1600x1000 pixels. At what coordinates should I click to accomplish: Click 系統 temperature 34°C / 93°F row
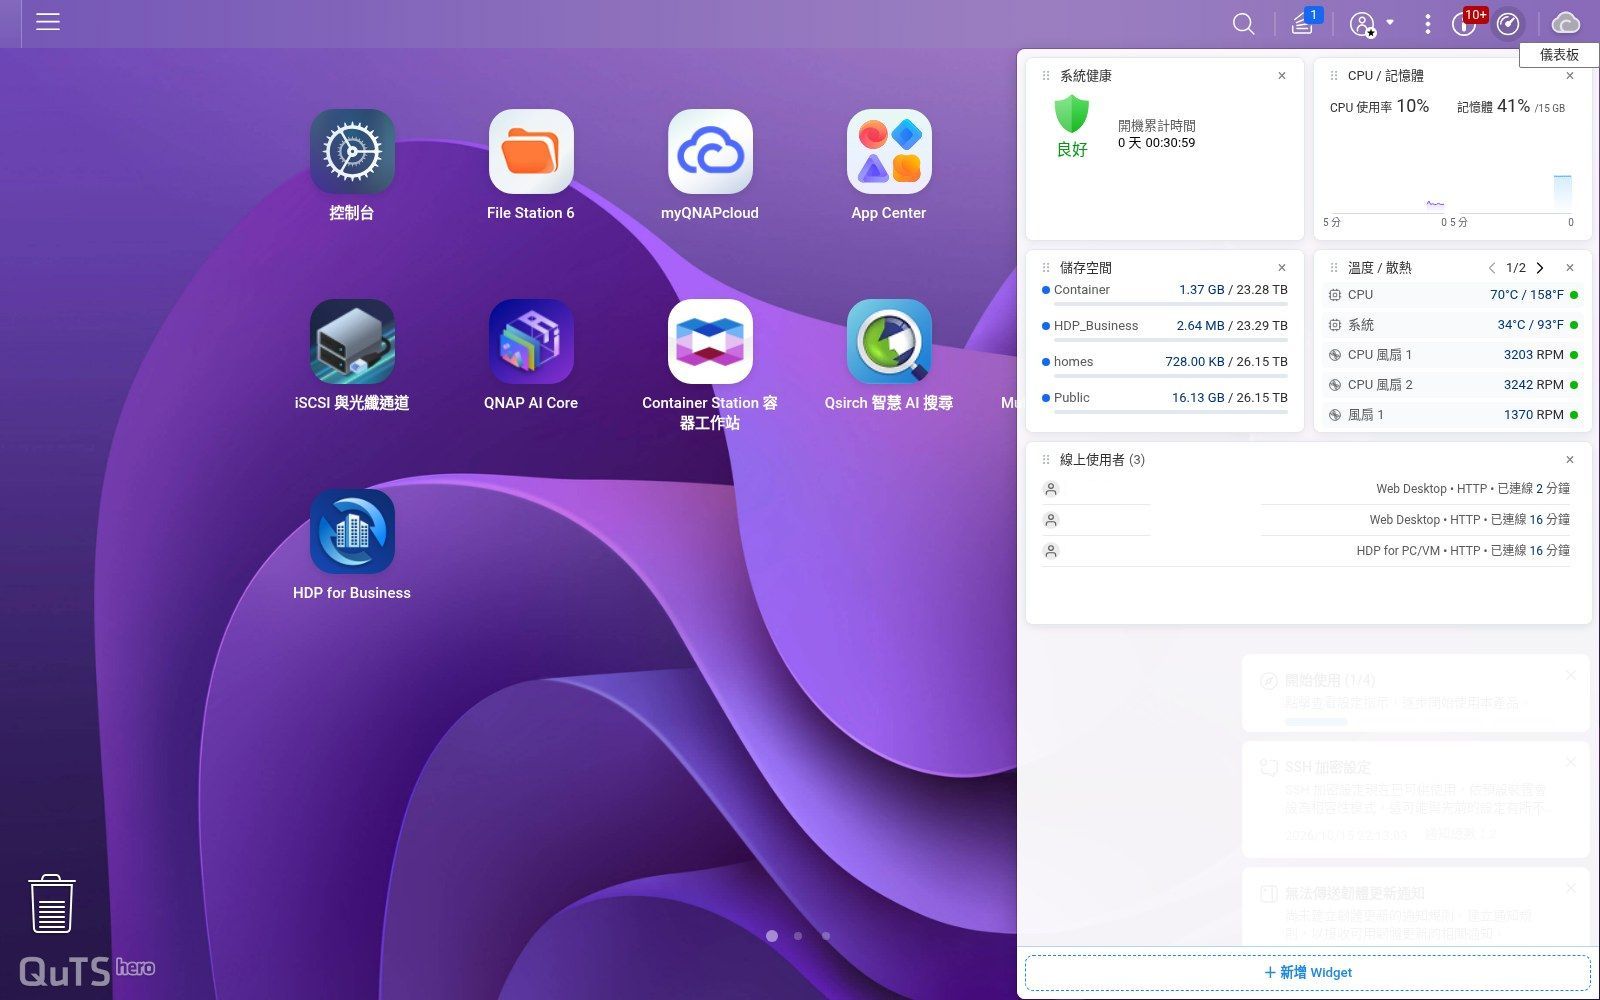[1453, 325]
